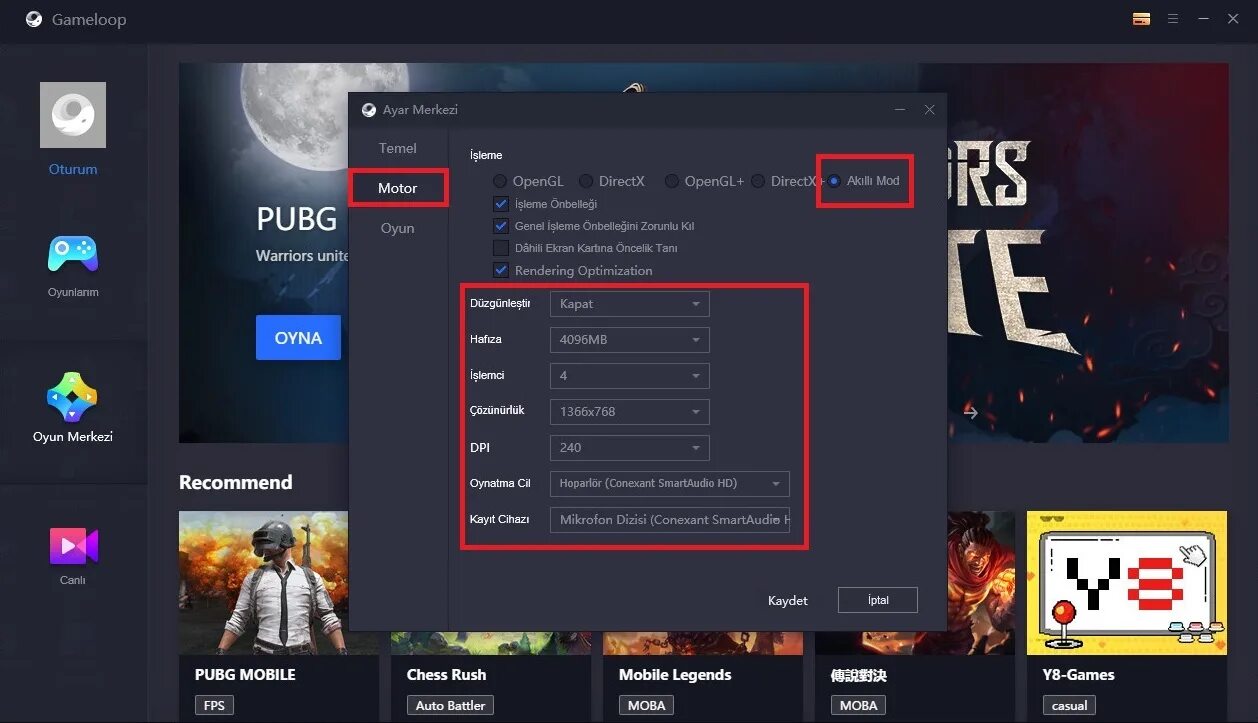Enable Dâhili Ekran Kartına Öncelik Tanı

coord(501,248)
